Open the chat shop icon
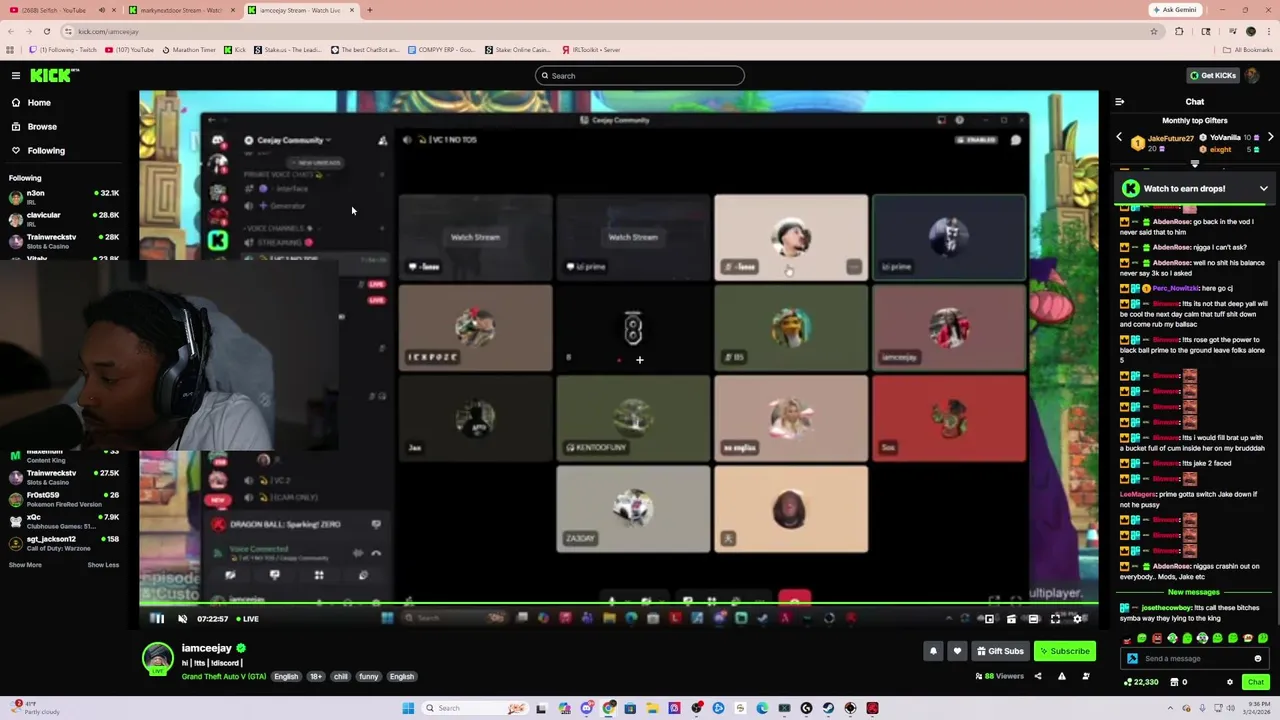This screenshot has height=720, width=1280. (1174, 682)
